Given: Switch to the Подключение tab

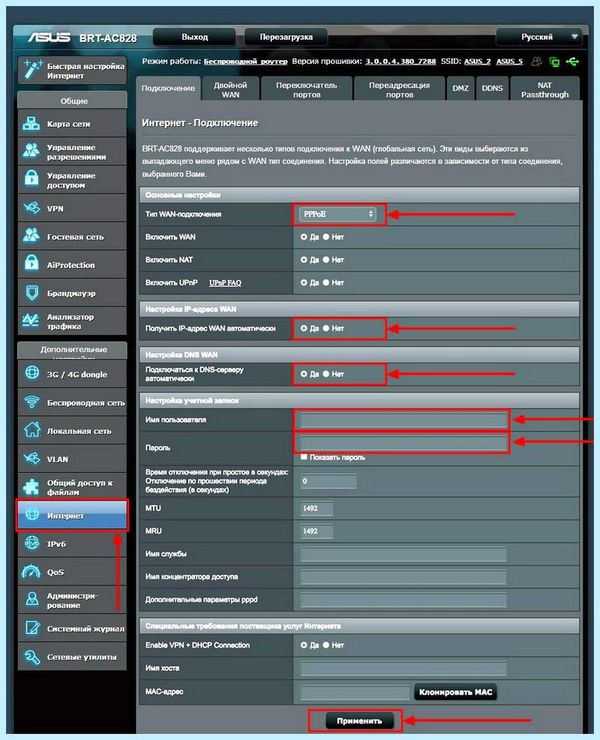Looking at the screenshot, I should [168, 88].
